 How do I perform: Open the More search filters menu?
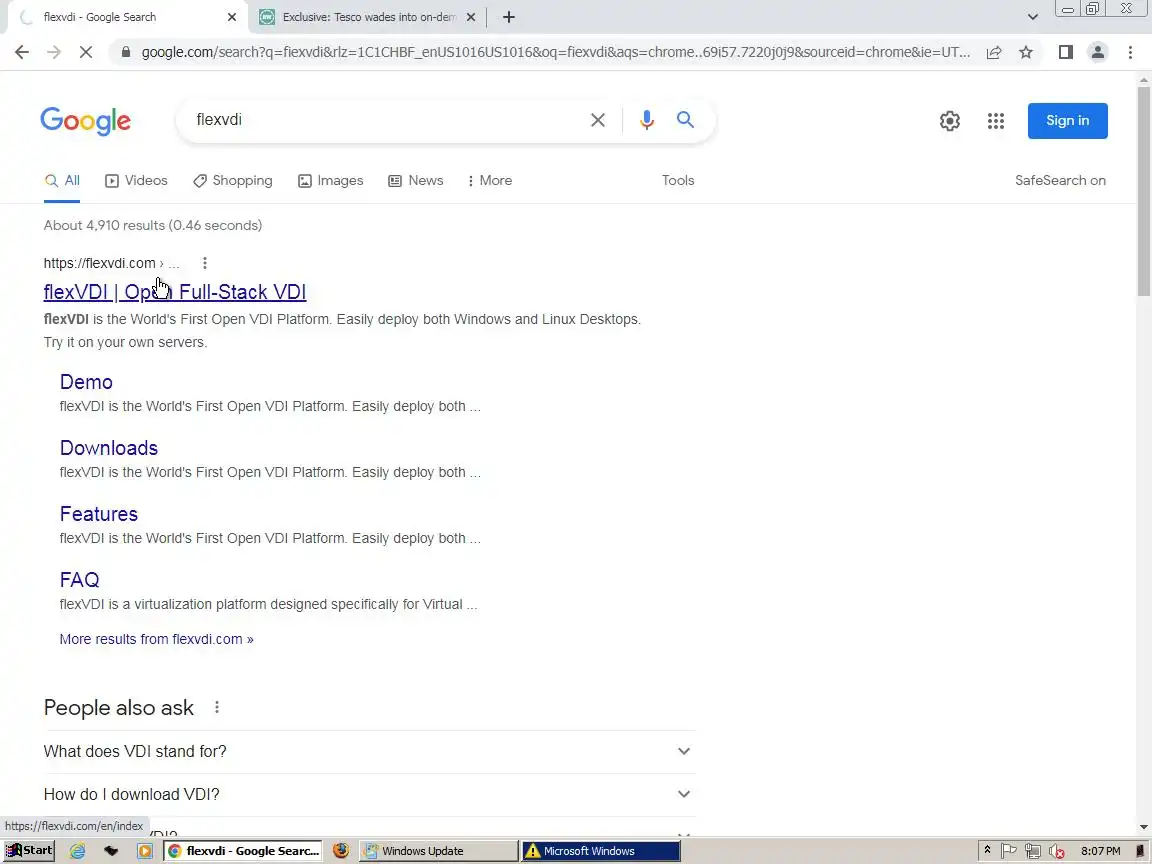(x=490, y=181)
